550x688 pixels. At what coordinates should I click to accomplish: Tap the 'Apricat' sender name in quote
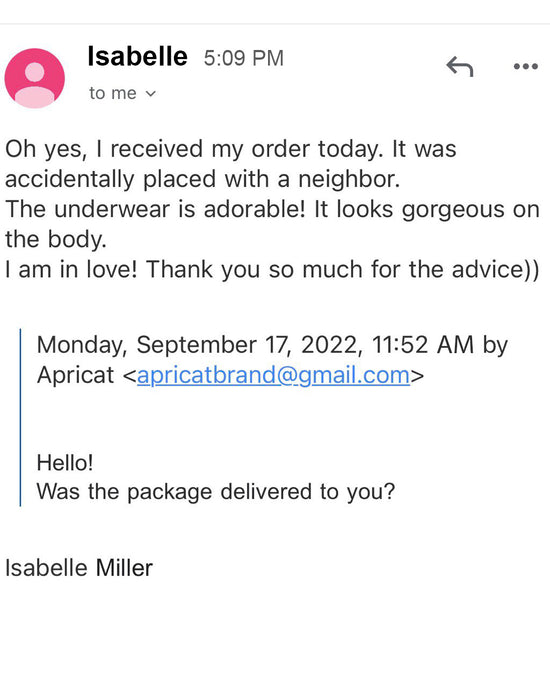click(x=75, y=375)
